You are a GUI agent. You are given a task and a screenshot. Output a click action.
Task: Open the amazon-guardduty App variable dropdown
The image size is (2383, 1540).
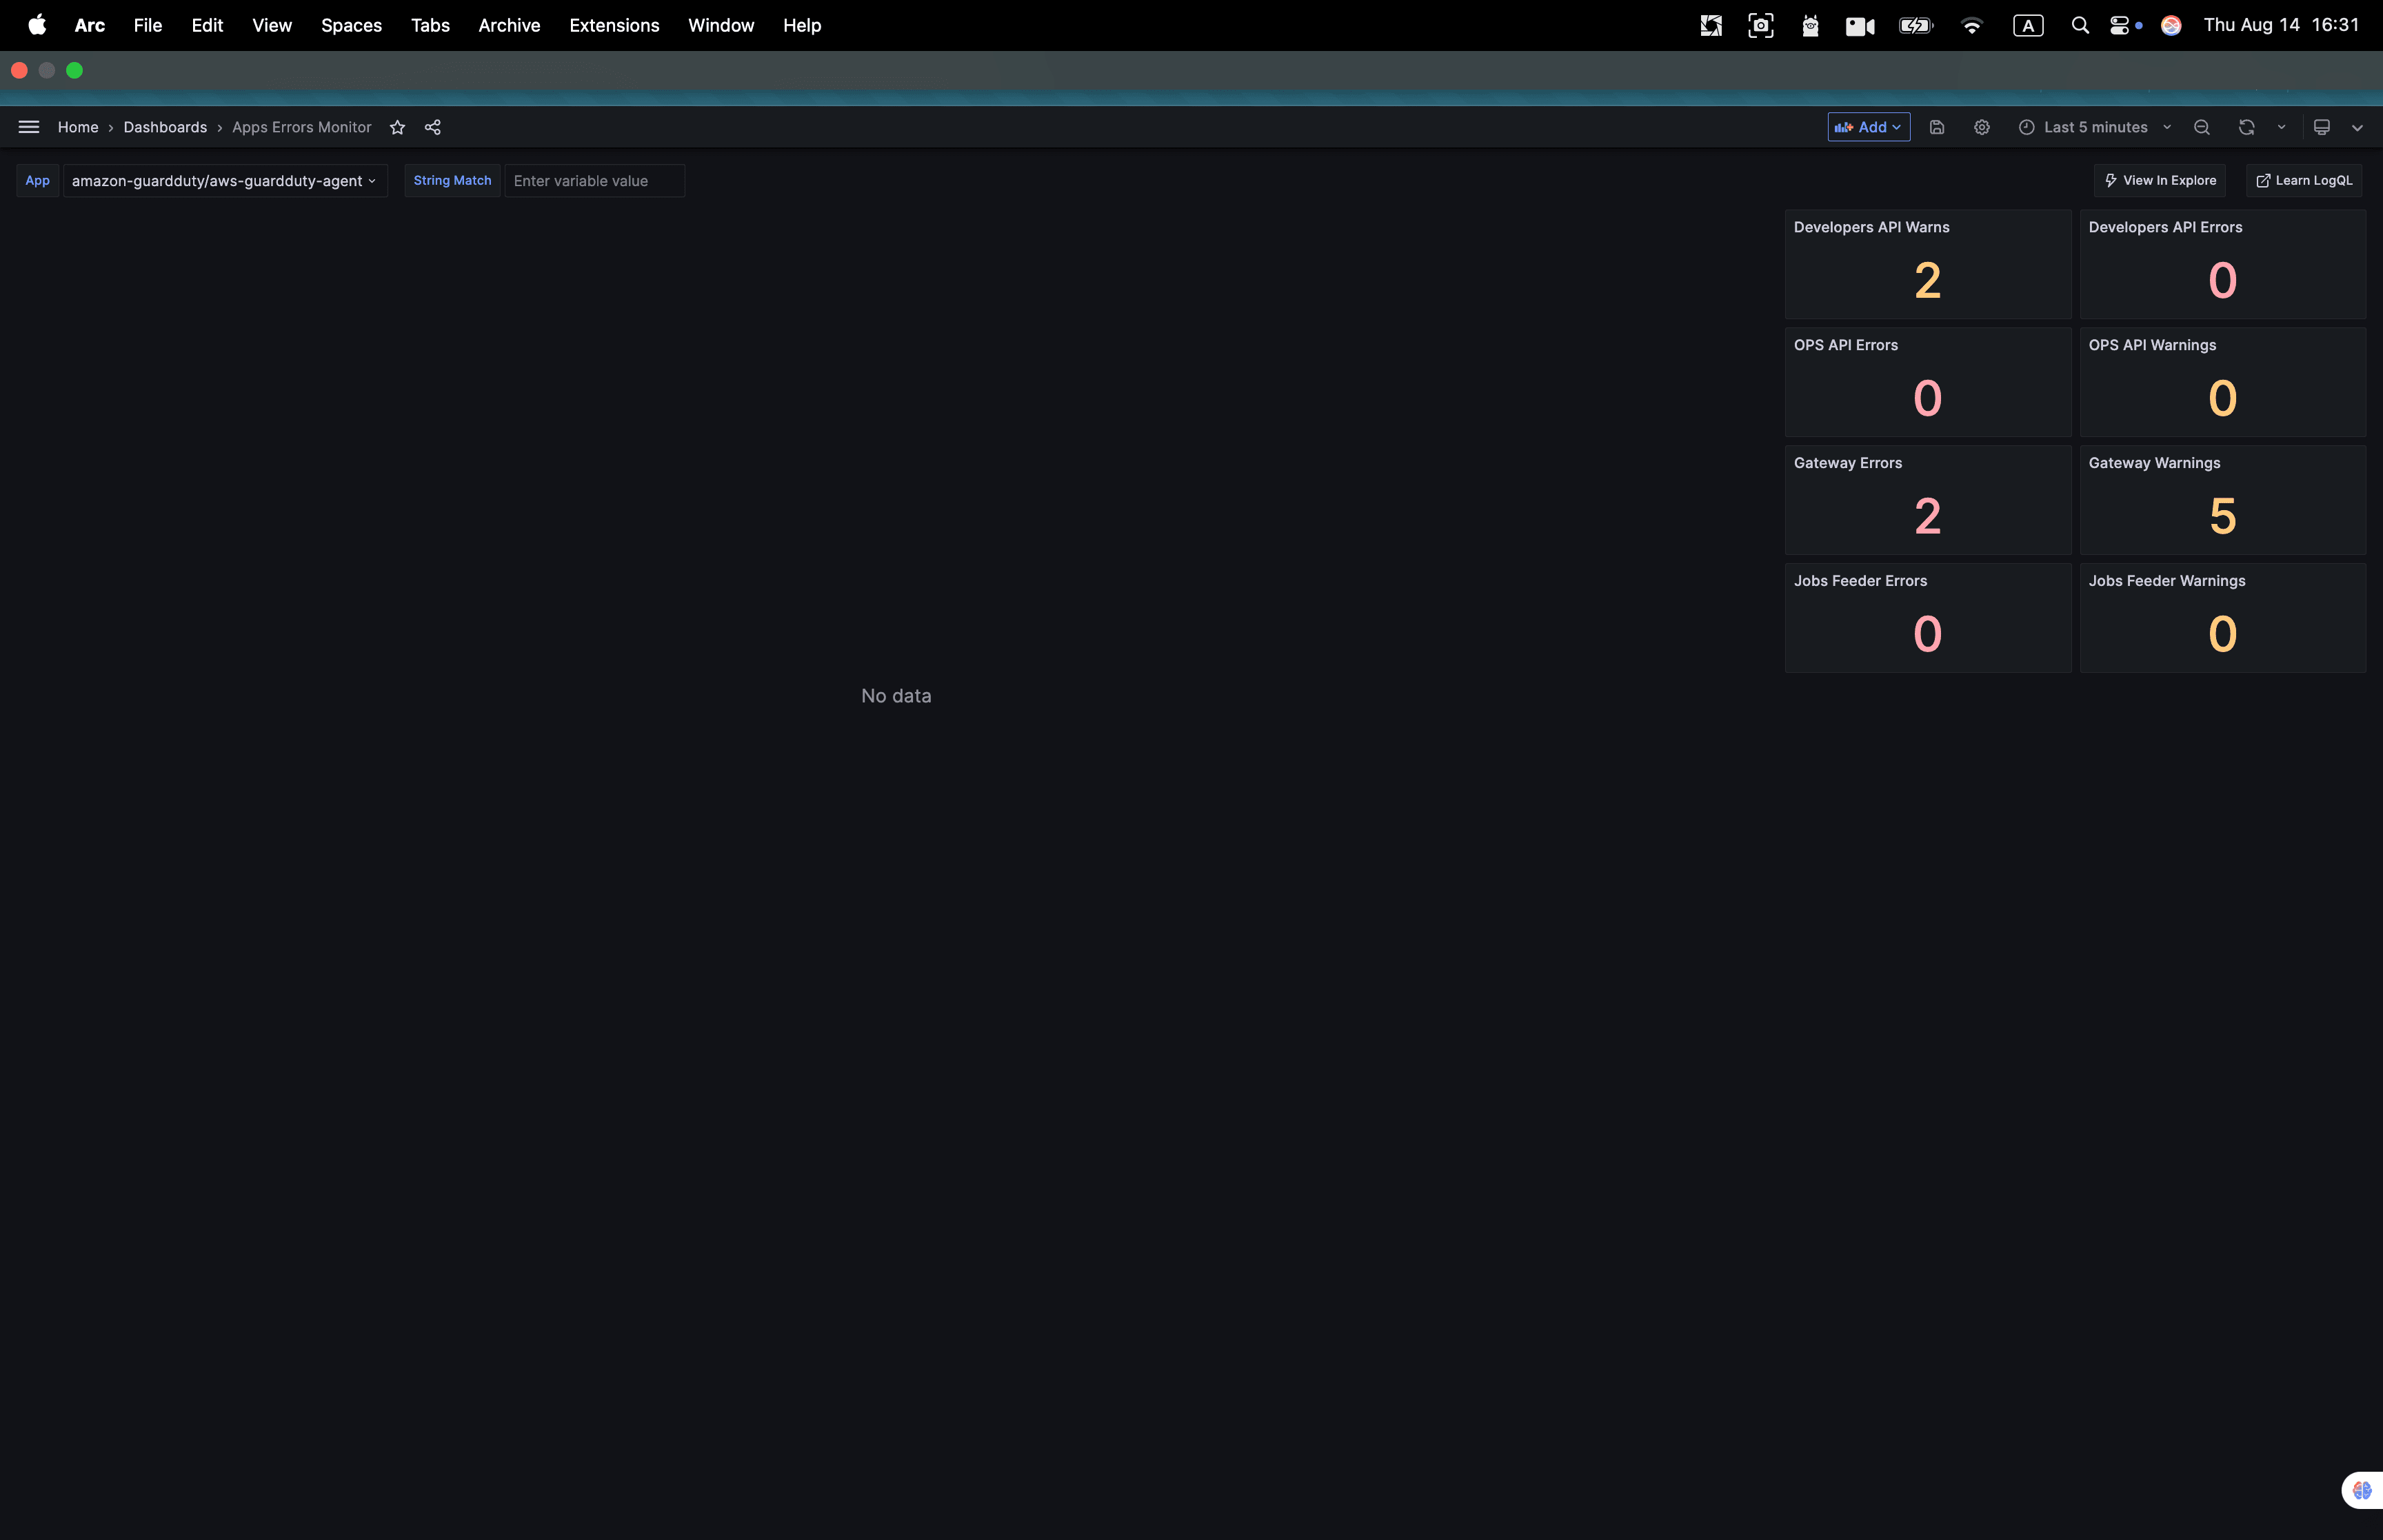[225, 181]
